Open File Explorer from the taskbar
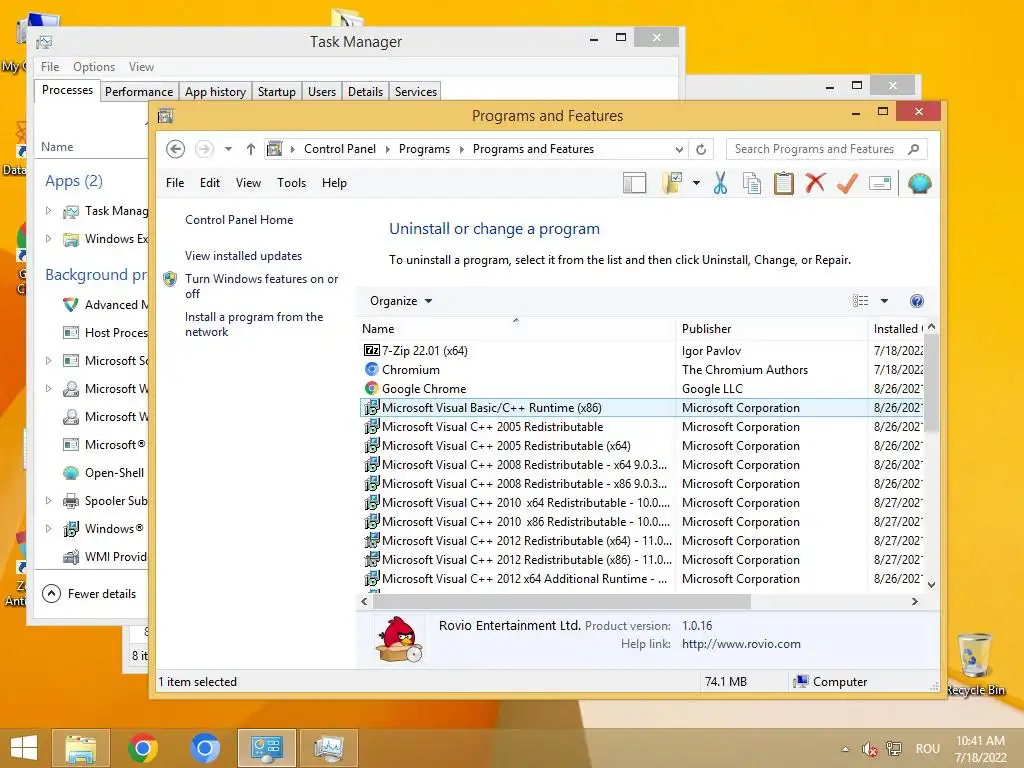This screenshot has width=1024, height=768. pyautogui.click(x=81, y=748)
